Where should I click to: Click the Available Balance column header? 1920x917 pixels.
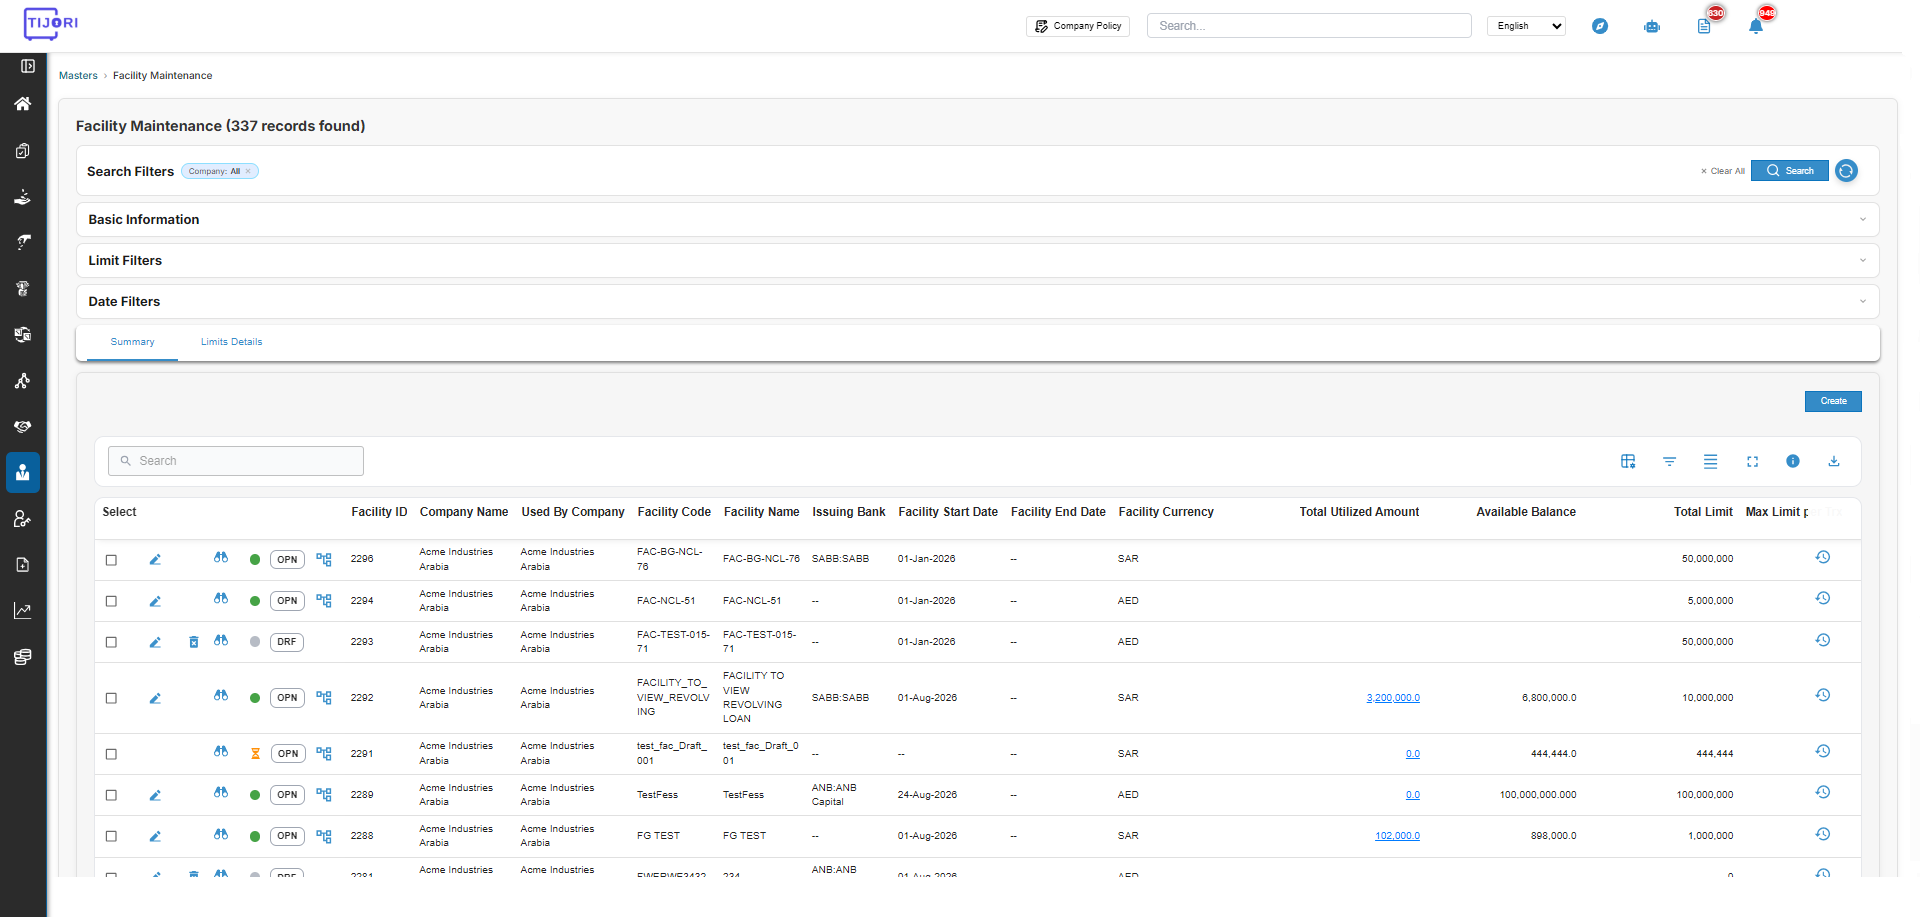(1526, 512)
